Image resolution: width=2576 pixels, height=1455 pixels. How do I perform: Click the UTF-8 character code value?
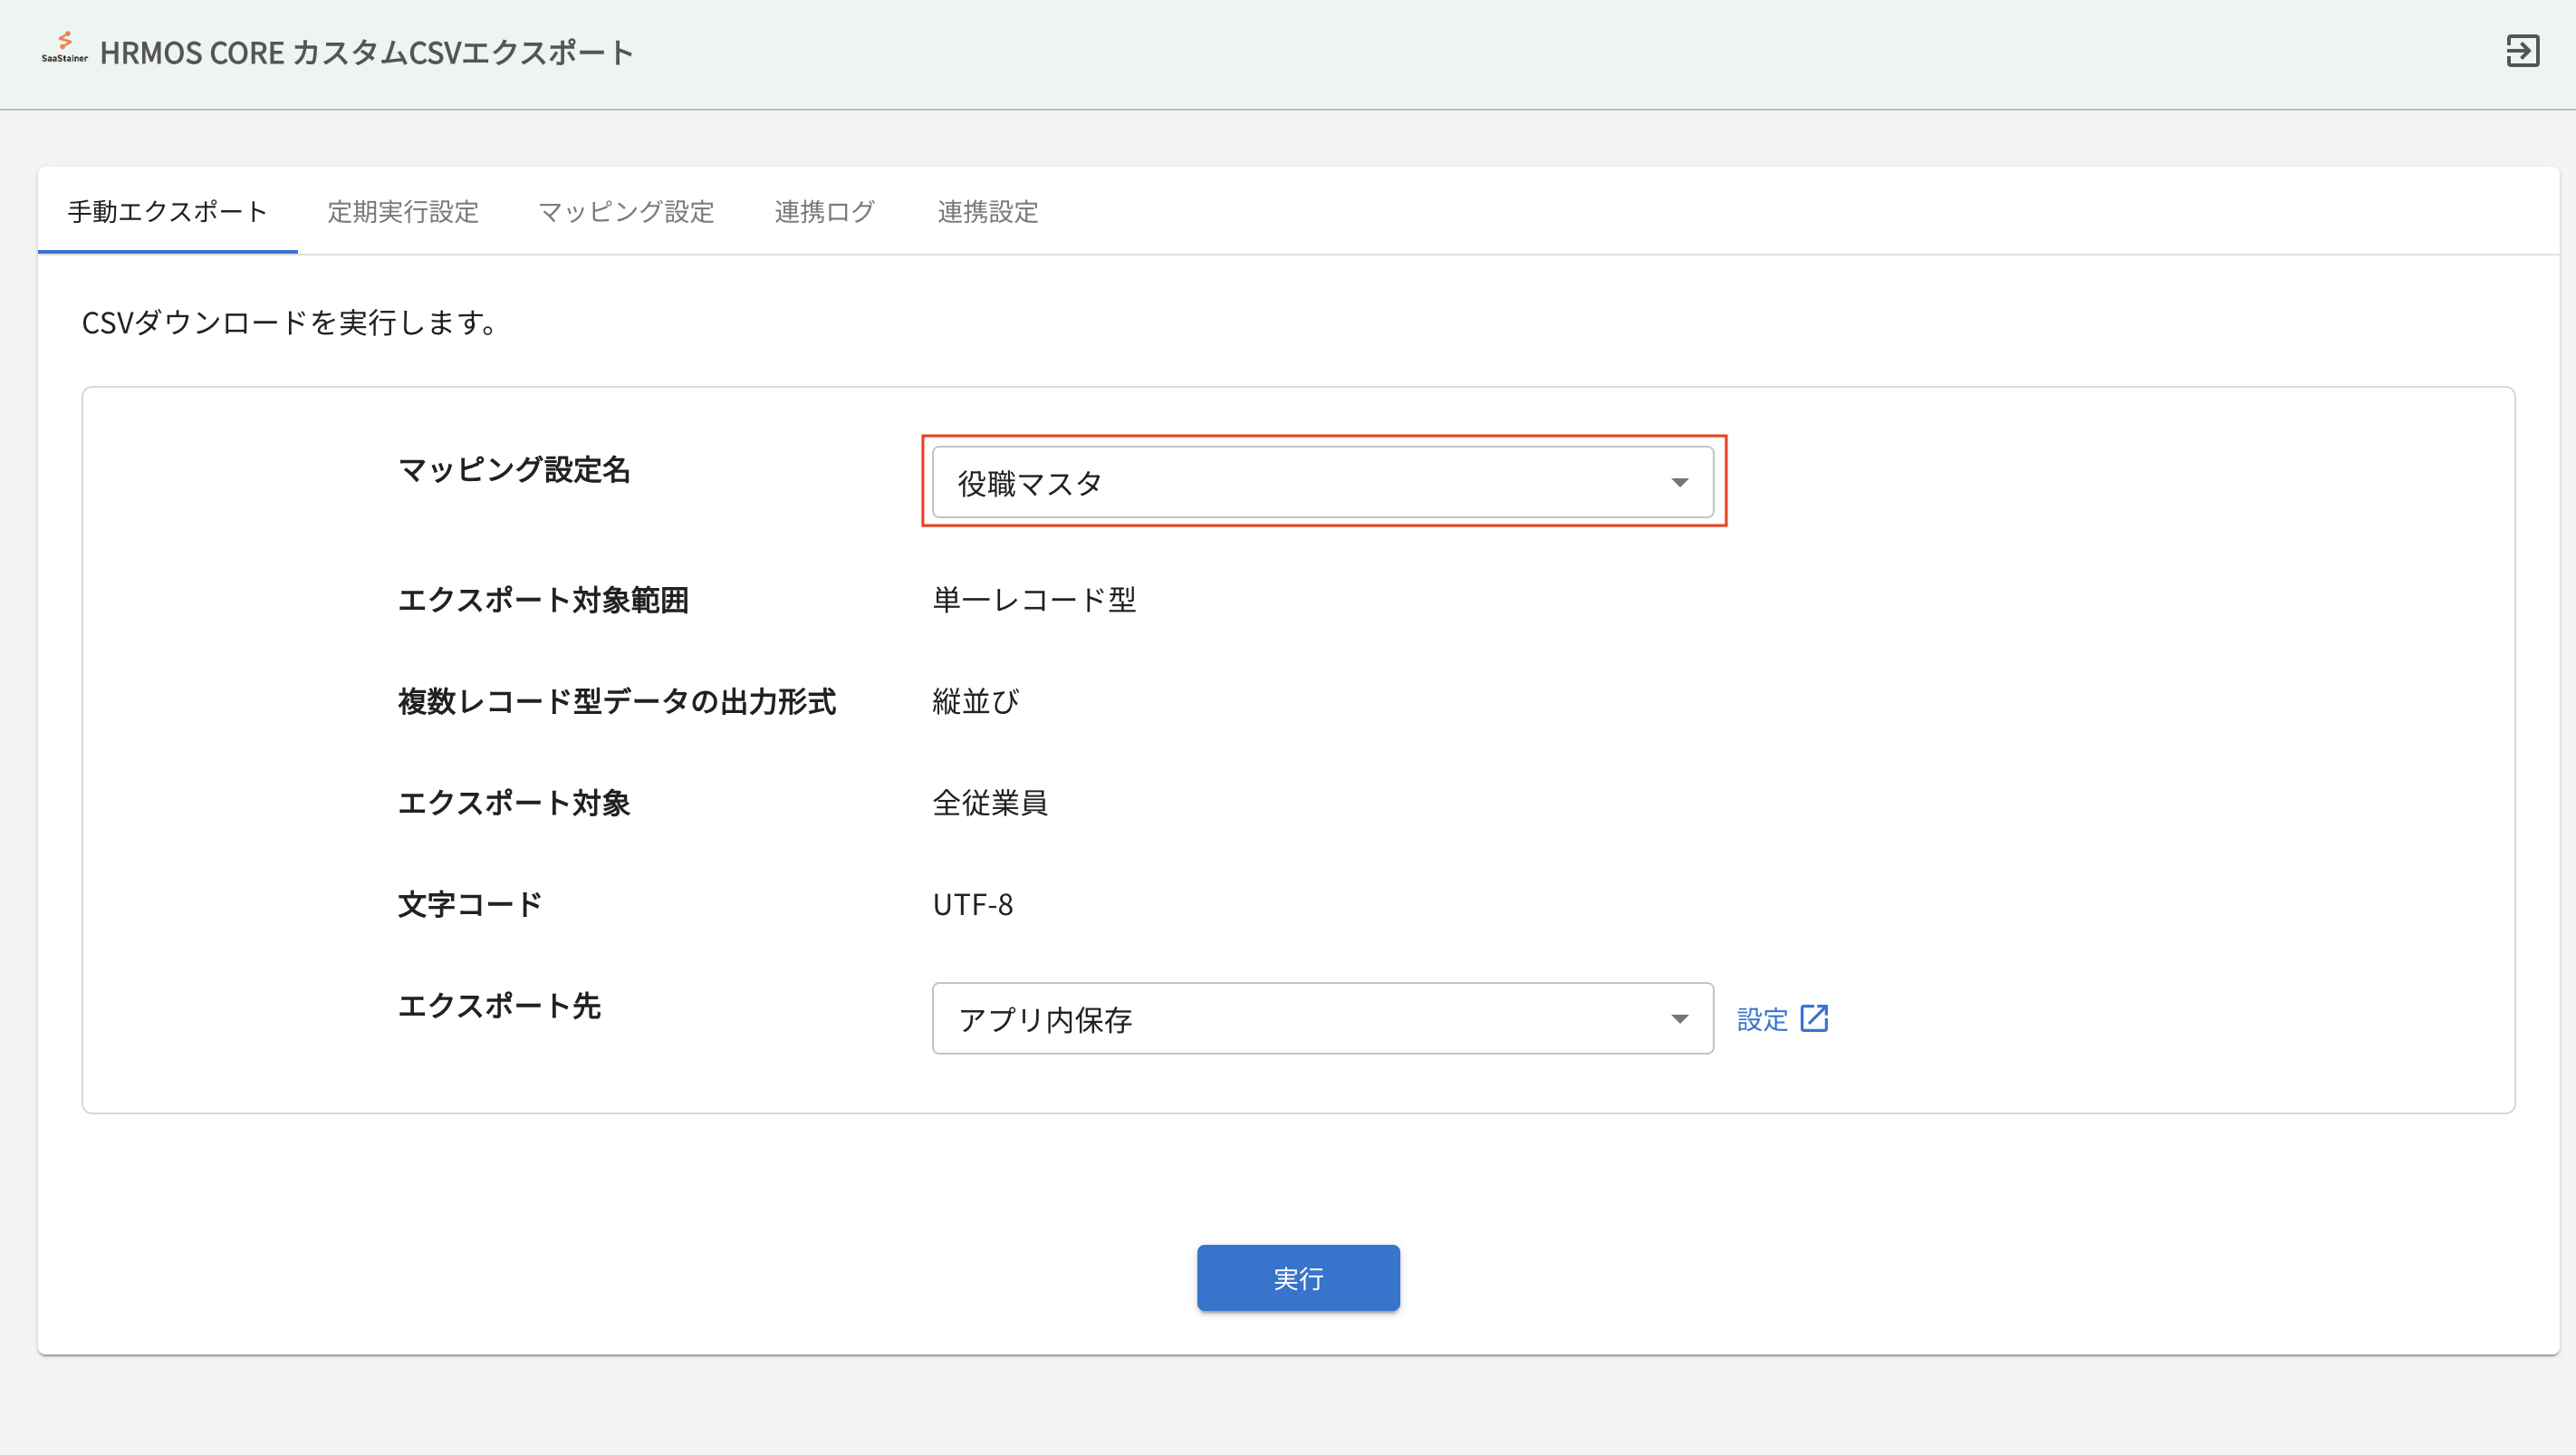pyautogui.click(x=973, y=905)
